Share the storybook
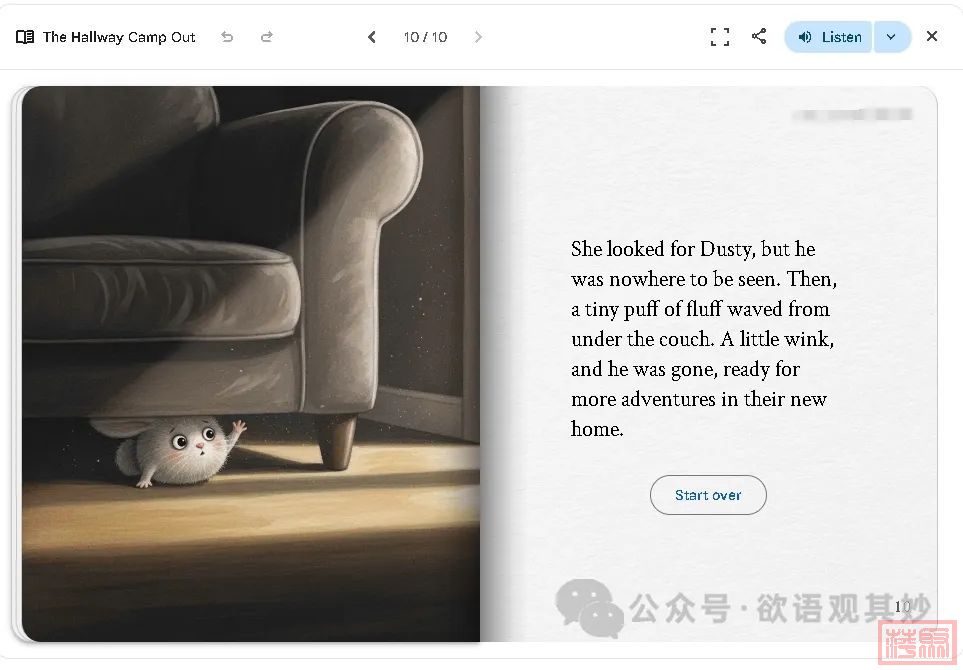This screenshot has width=963, height=670. 759,37
